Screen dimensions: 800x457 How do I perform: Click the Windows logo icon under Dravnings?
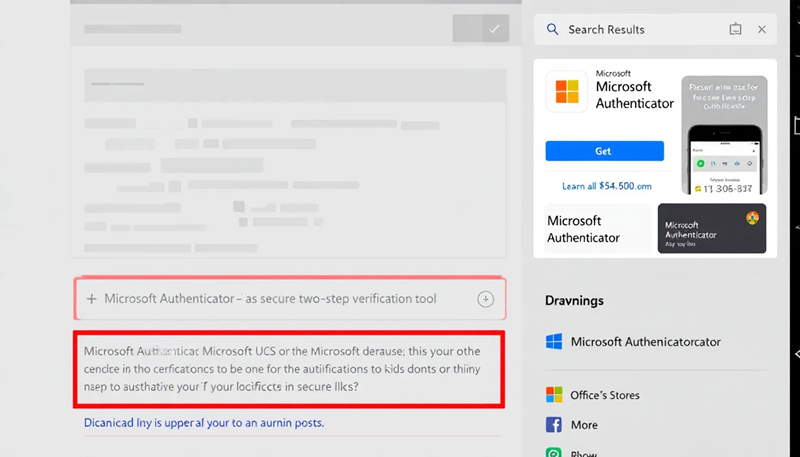(x=554, y=341)
